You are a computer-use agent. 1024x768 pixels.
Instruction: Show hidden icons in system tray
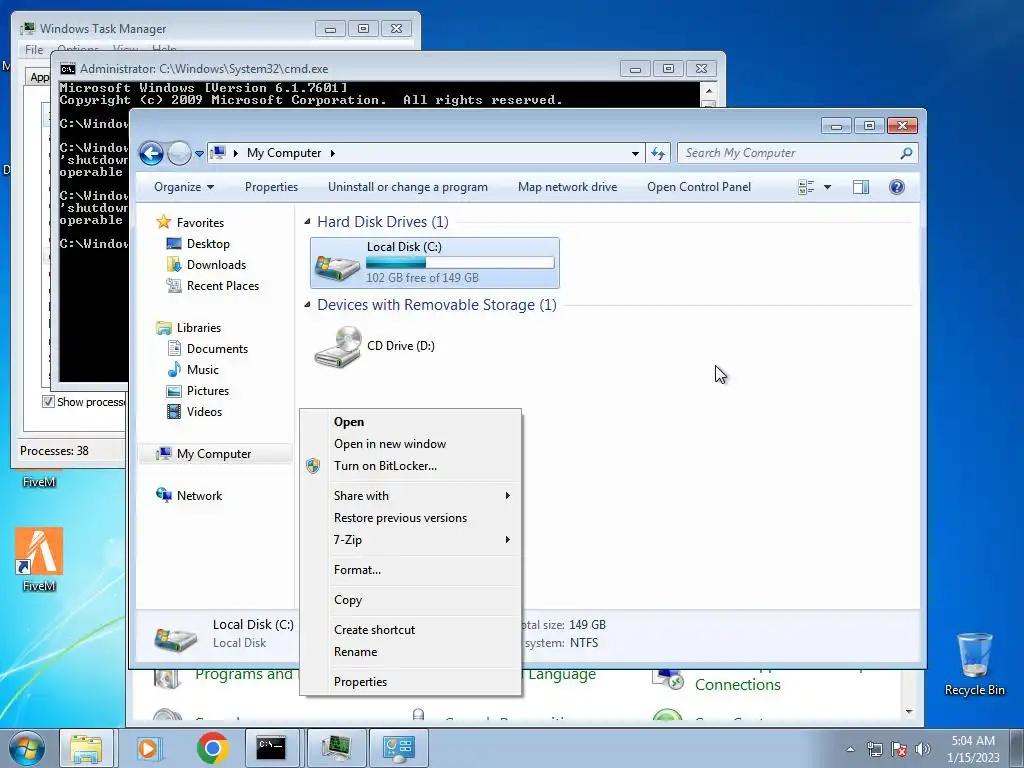click(x=850, y=749)
